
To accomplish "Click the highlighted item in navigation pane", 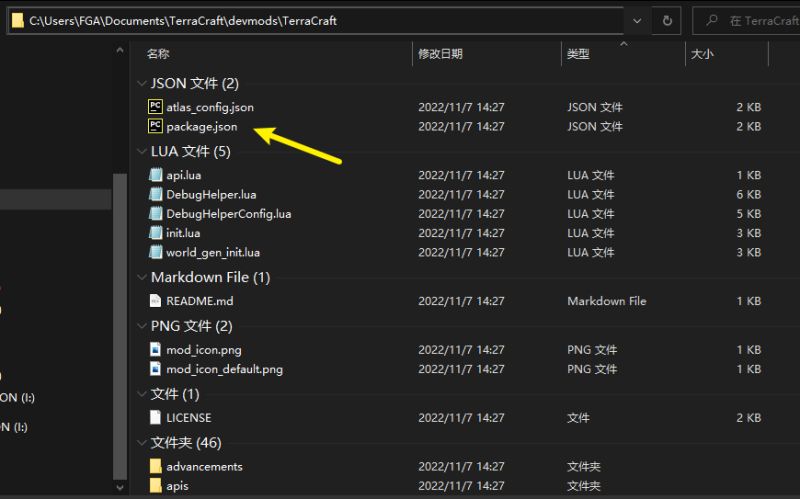I will pos(56,199).
